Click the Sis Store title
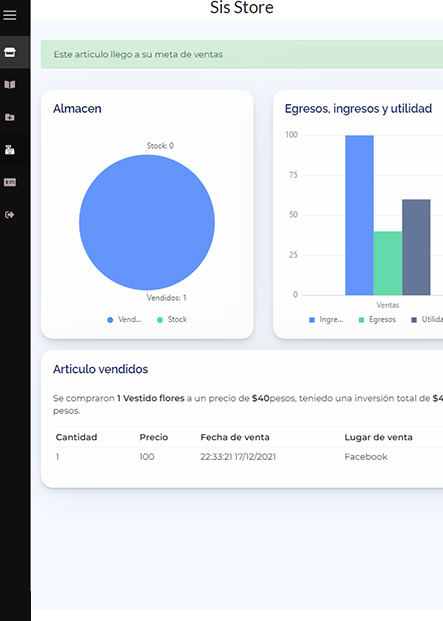443x621 pixels. pos(241,8)
